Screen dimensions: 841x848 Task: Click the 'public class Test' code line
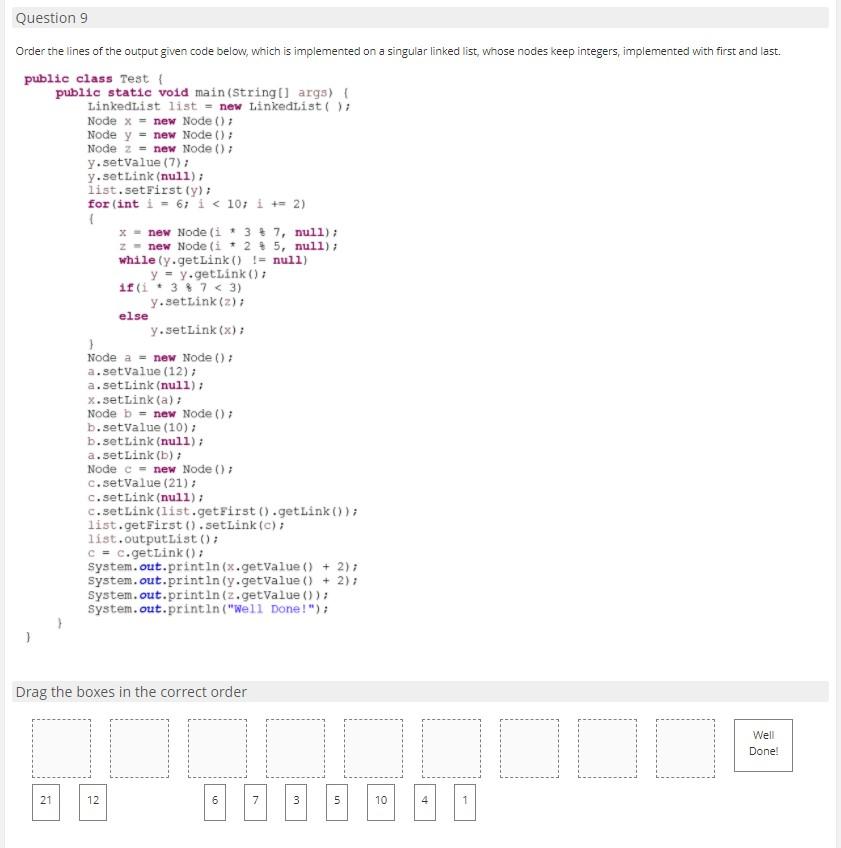90,76
